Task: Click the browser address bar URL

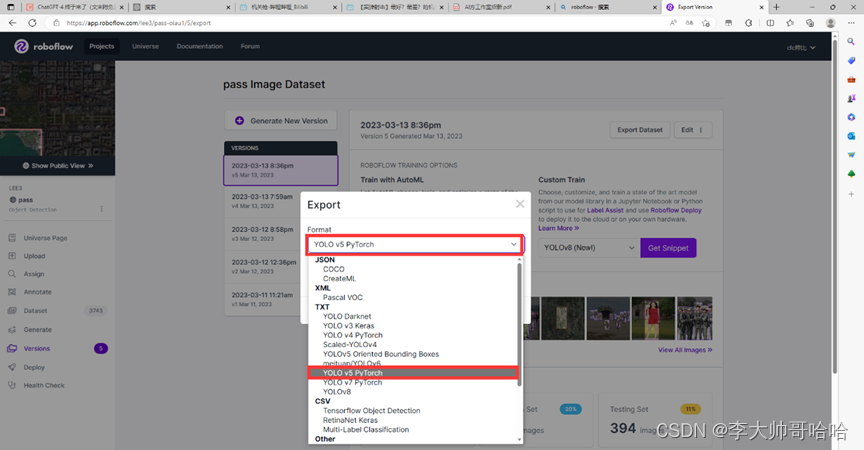Action: pos(138,23)
